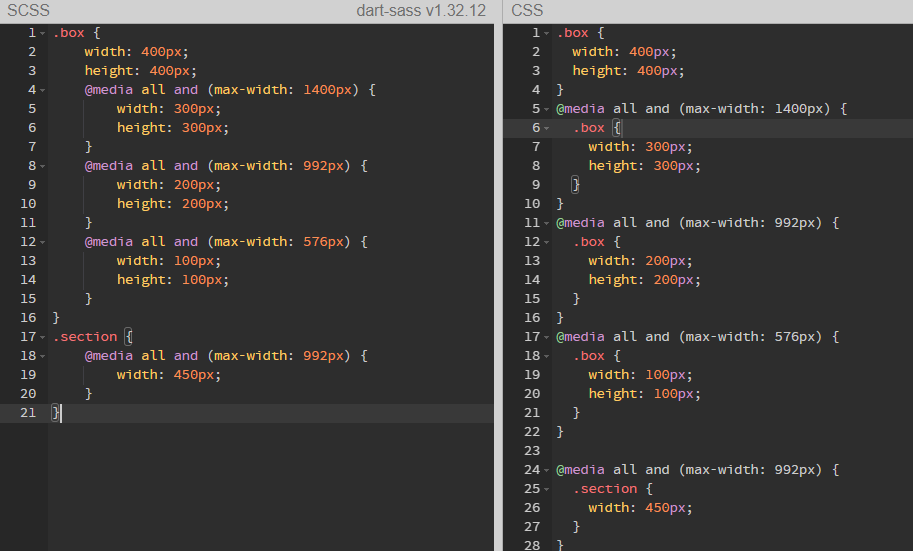The height and width of the screenshot is (551, 913).
Task: Click SCSS gutter line number 16
Action: [28, 318]
